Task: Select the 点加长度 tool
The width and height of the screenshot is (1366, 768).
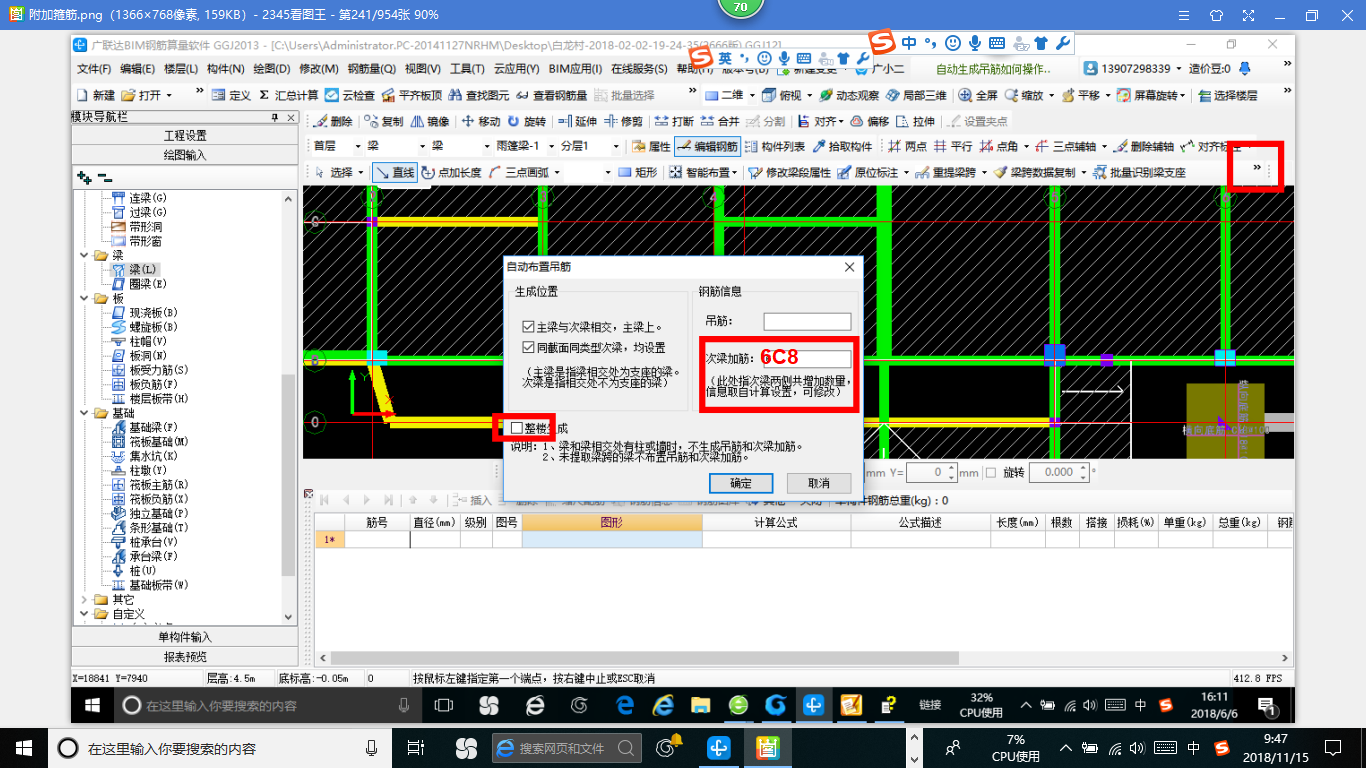Action: tap(452, 172)
